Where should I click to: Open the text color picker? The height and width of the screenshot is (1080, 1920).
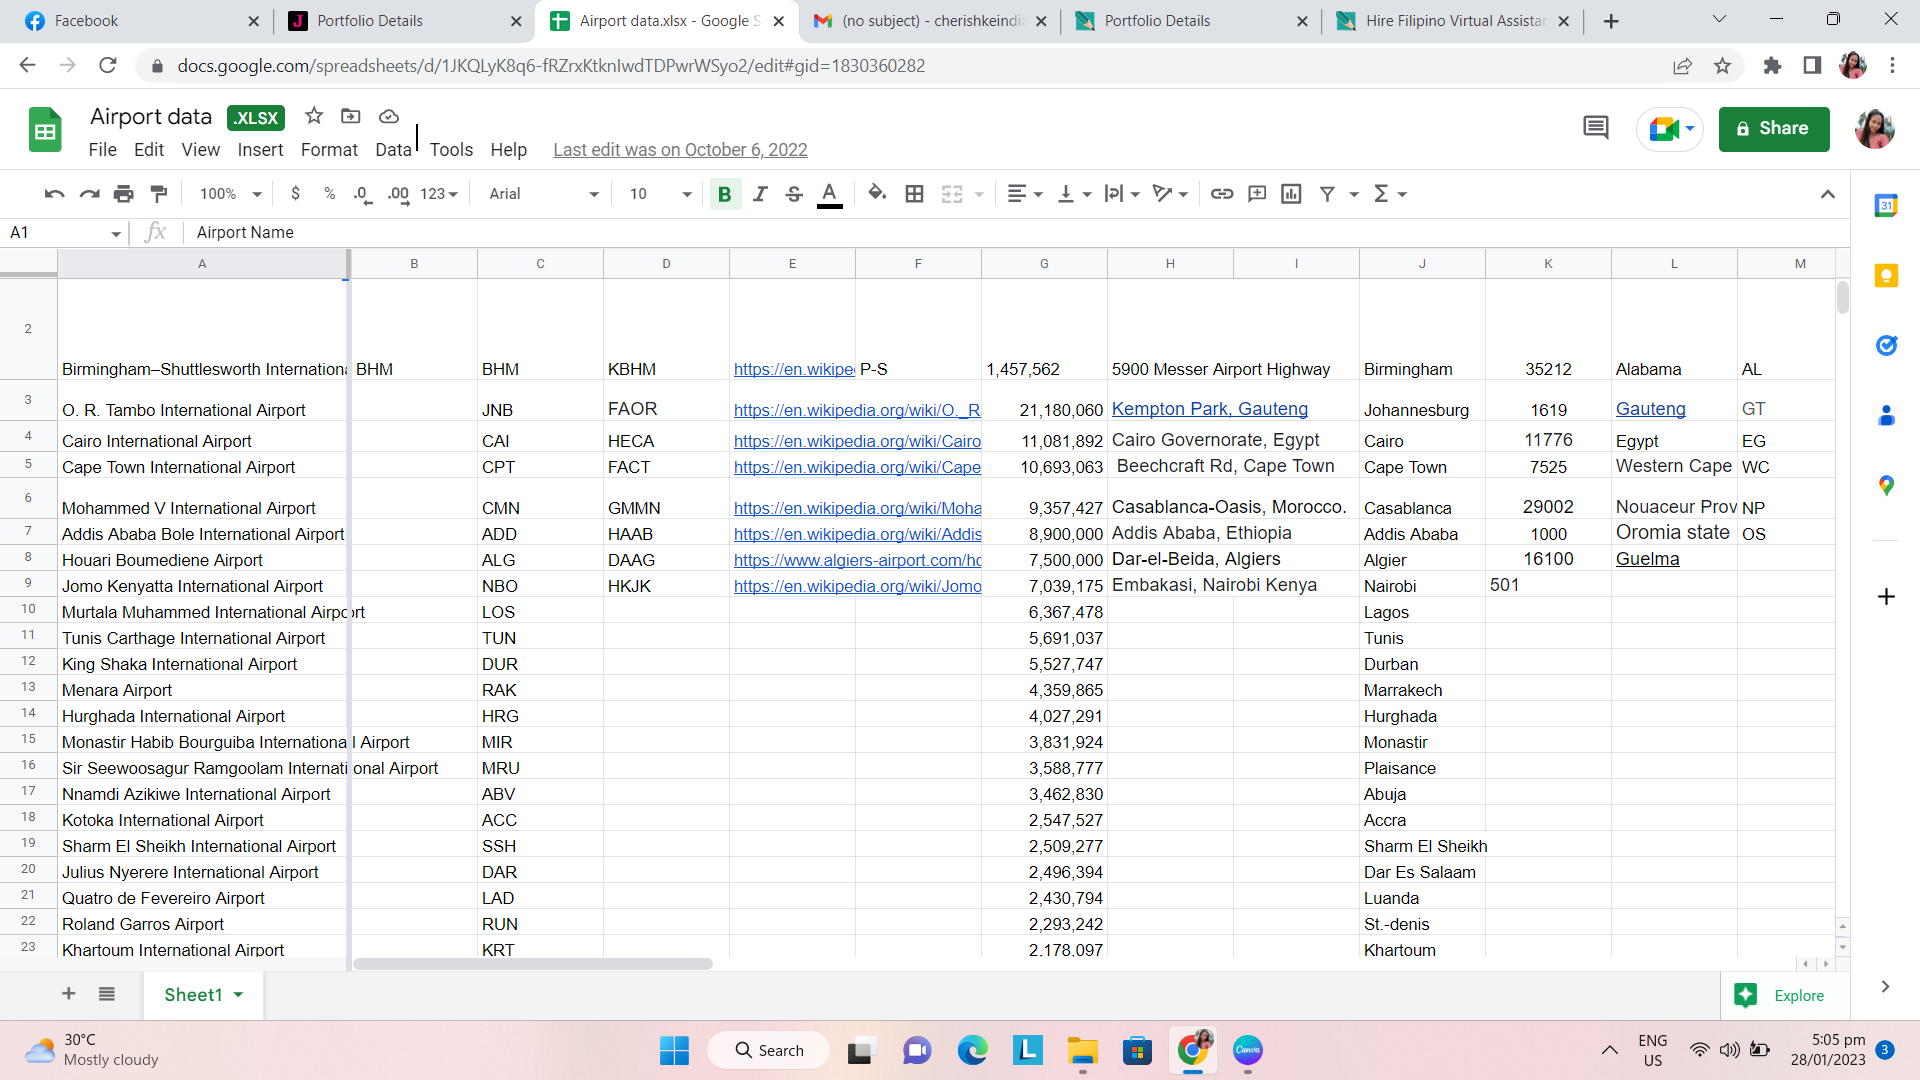click(829, 194)
